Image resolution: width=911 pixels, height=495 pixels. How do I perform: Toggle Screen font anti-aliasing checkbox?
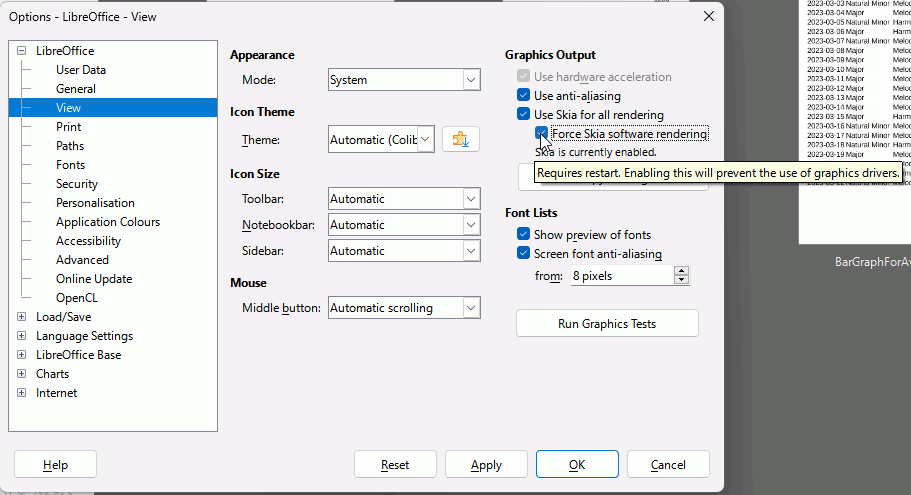[x=523, y=253]
